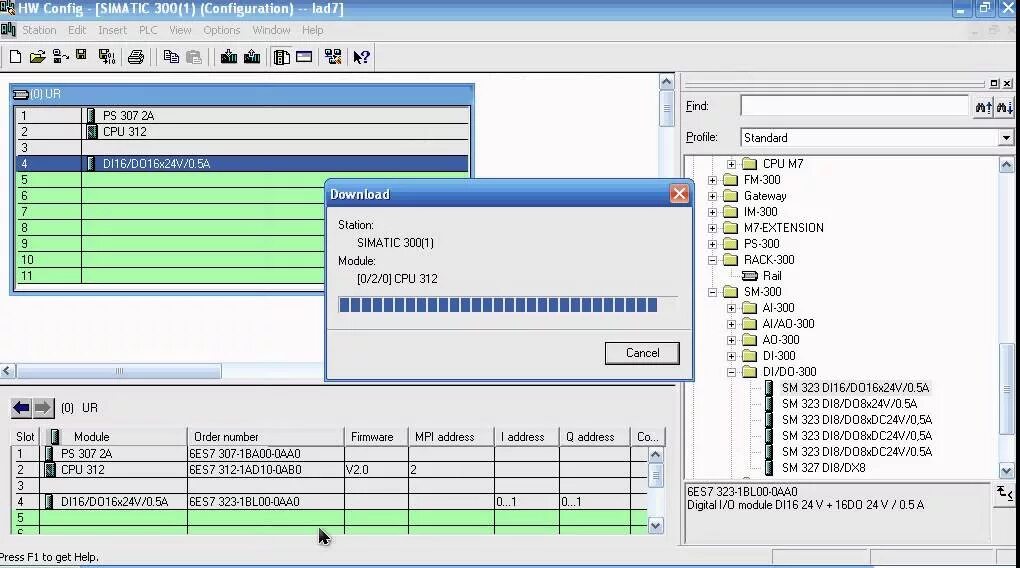Viewport: 1020px width, 568px height.
Task: Expand the Gateway folder
Action: click(712, 196)
